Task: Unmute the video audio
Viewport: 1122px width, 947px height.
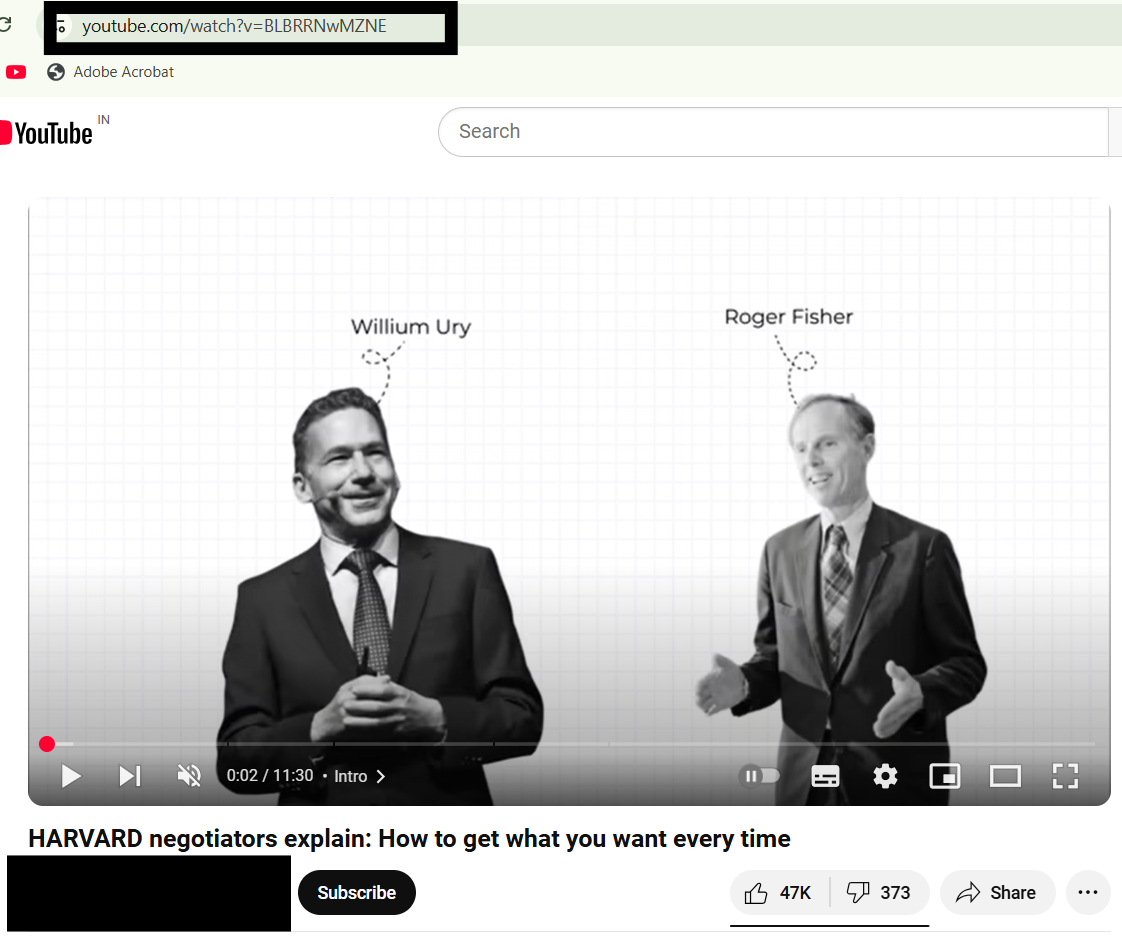Action: (189, 776)
